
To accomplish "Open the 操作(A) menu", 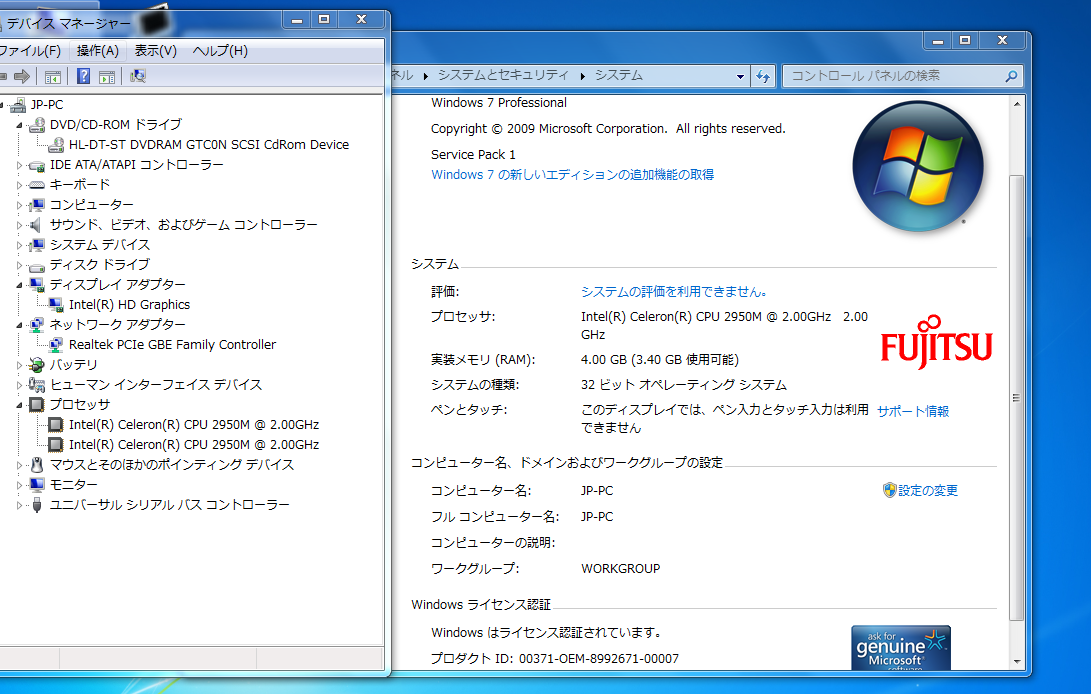I will pos(97,51).
